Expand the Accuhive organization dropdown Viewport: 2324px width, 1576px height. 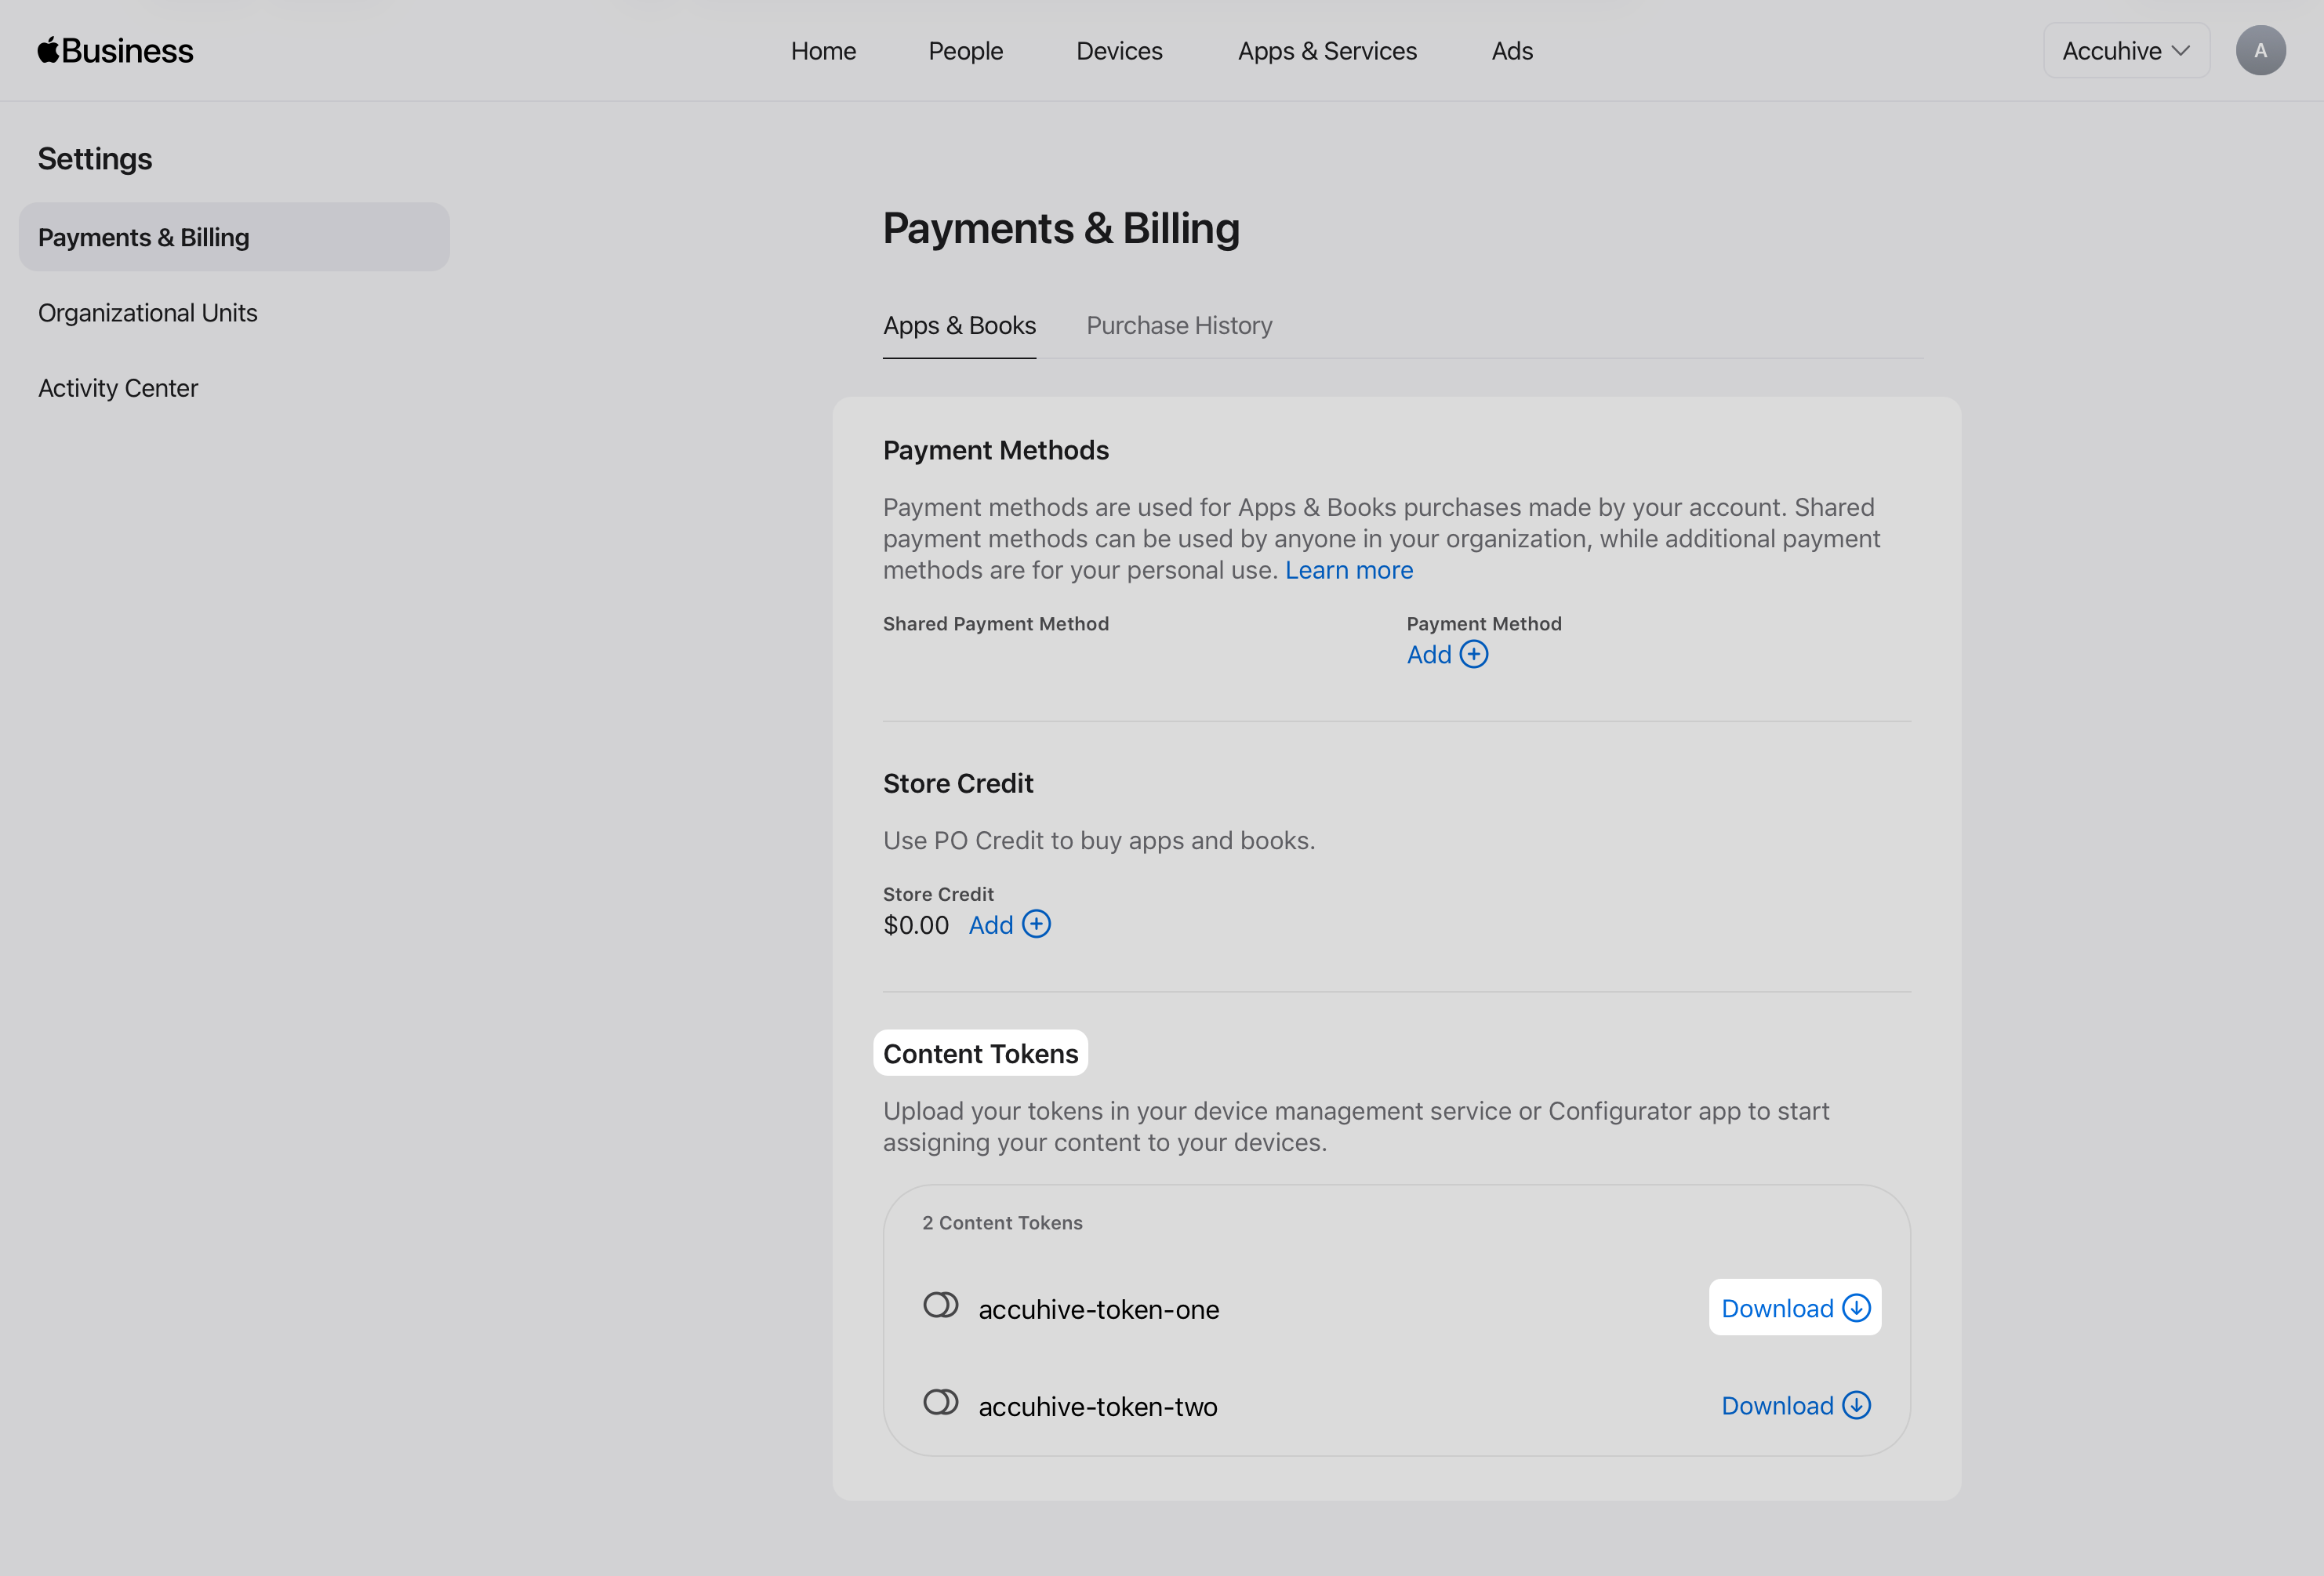(x=2126, y=51)
